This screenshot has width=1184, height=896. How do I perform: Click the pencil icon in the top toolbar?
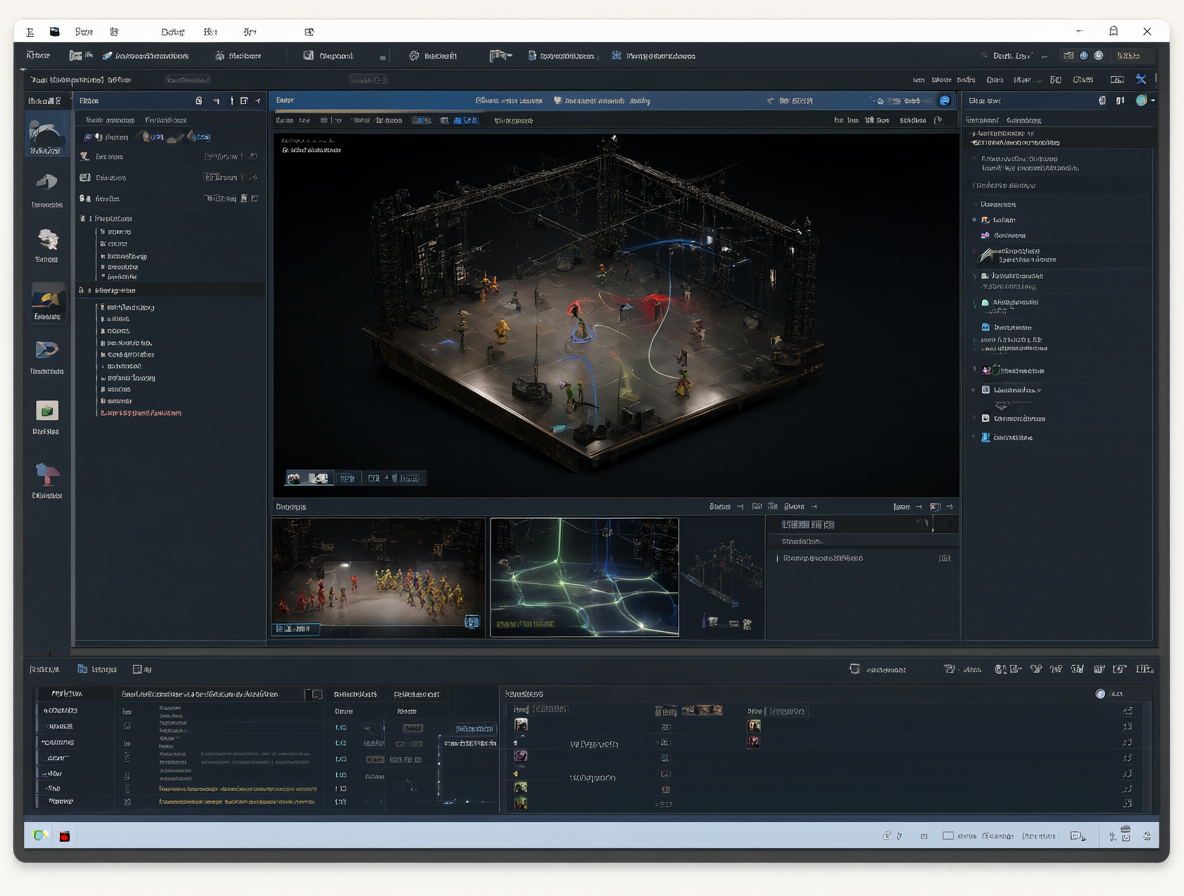click(x=107, y=56)
